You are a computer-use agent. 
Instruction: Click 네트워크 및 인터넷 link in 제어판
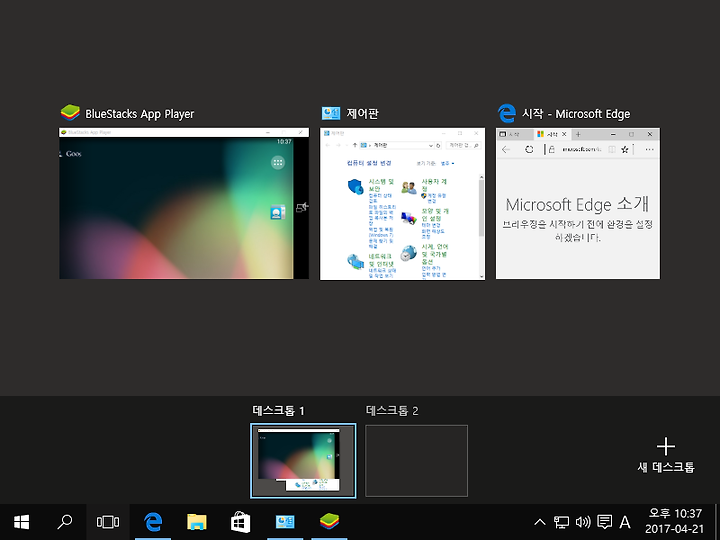click(381, 260)
